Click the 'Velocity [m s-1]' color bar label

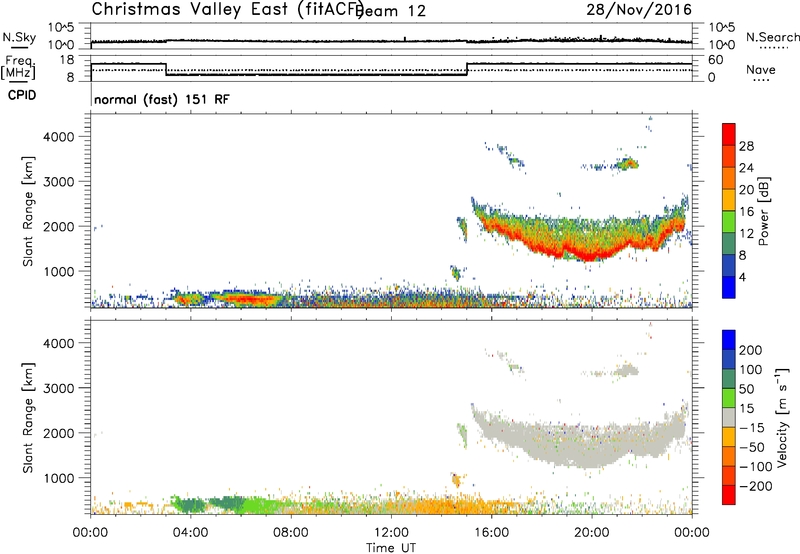[782, 417]
